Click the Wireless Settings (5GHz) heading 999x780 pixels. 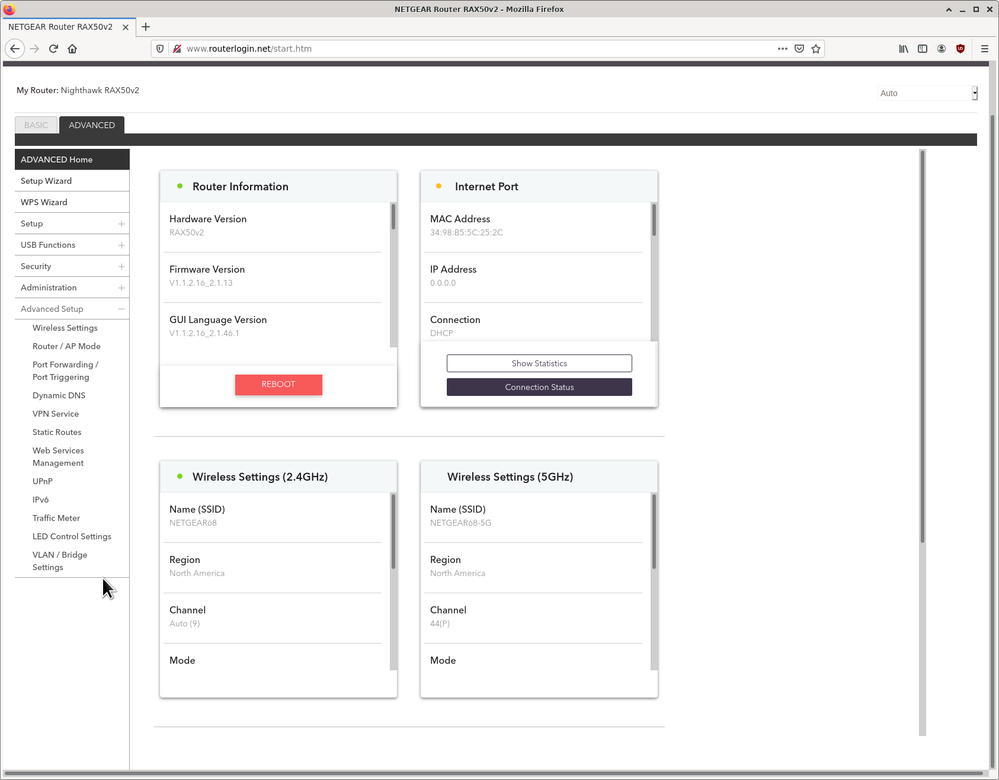510,477
